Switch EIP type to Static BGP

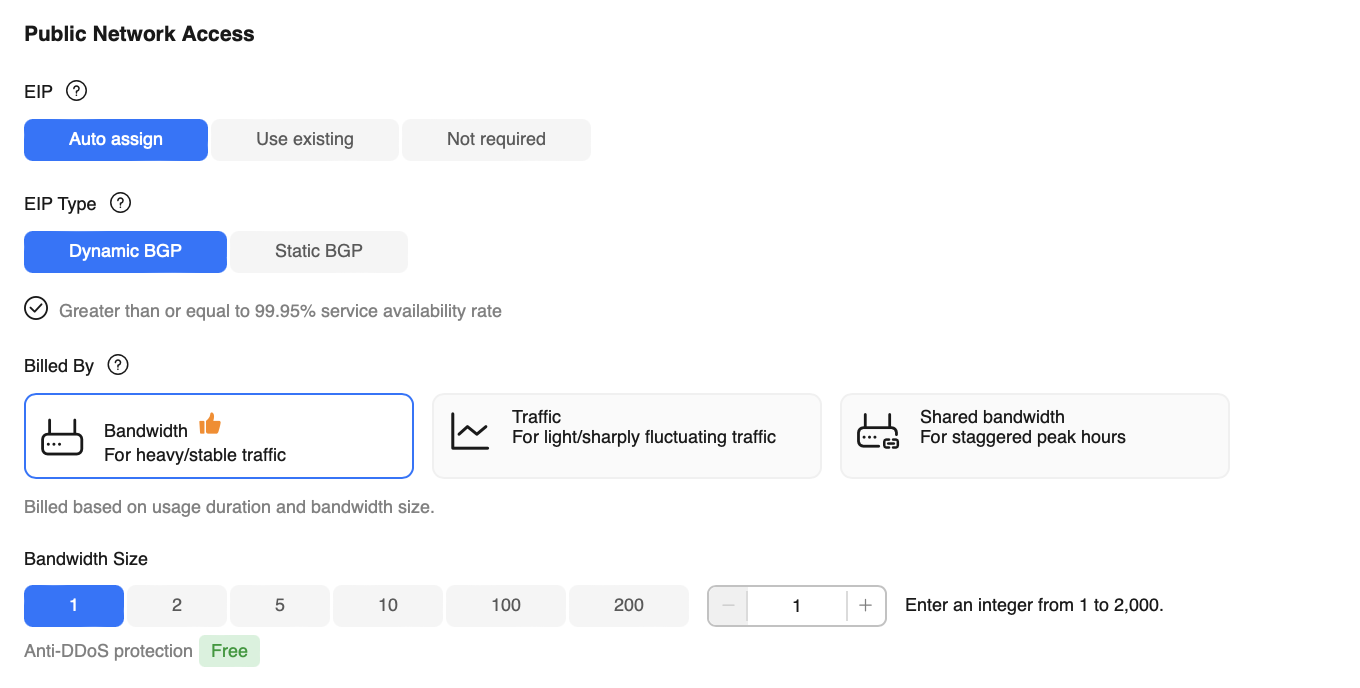(319, 252)
